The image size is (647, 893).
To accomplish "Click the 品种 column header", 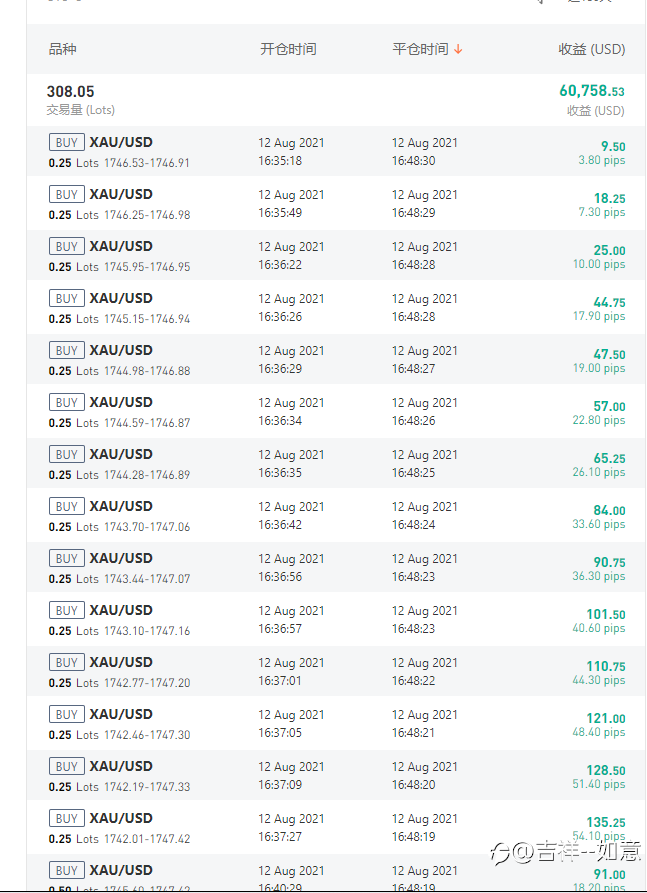I will coord(63,49).
